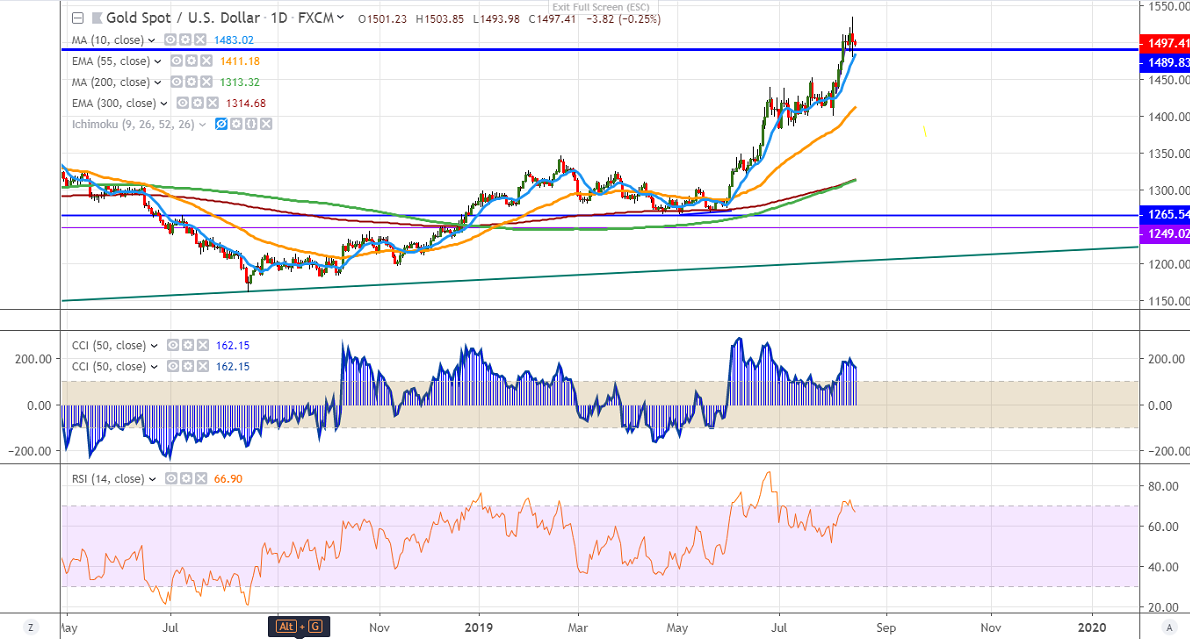Remove the EMA (55, close) indicator
This screenshot has height=639, width=1190.
tap(205, 61)
